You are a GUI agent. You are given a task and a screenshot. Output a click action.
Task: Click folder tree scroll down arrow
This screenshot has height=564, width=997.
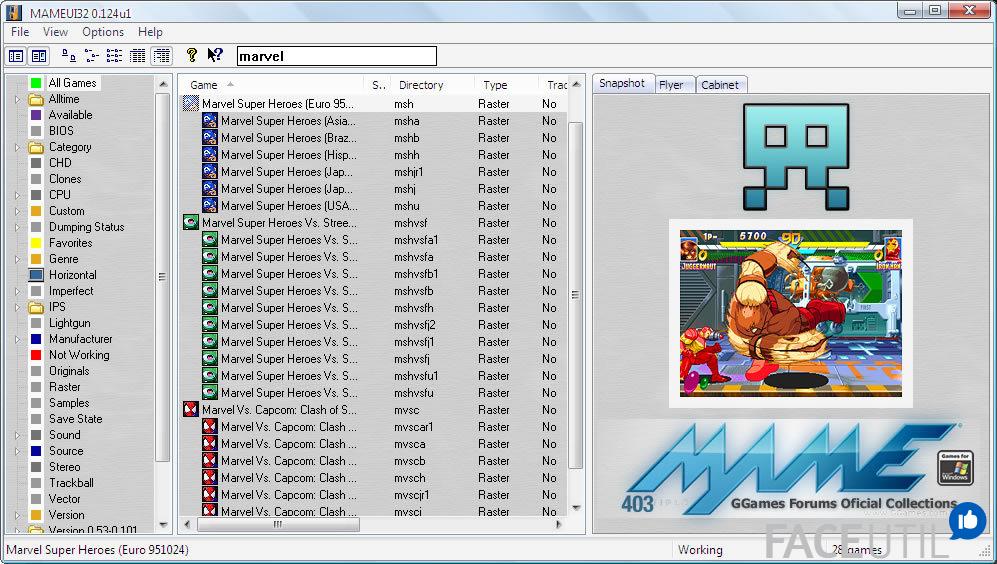point(163,525)
